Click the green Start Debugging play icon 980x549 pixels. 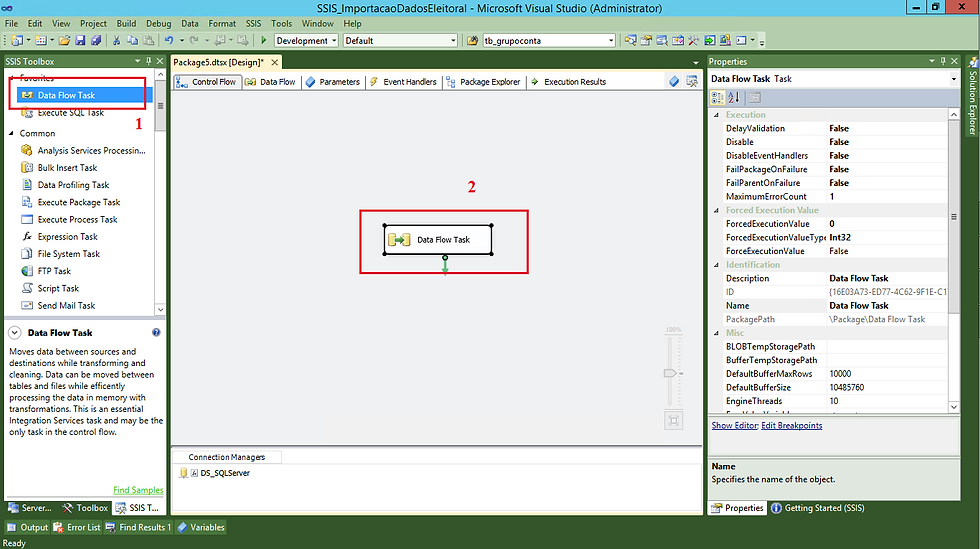point(264,41)
